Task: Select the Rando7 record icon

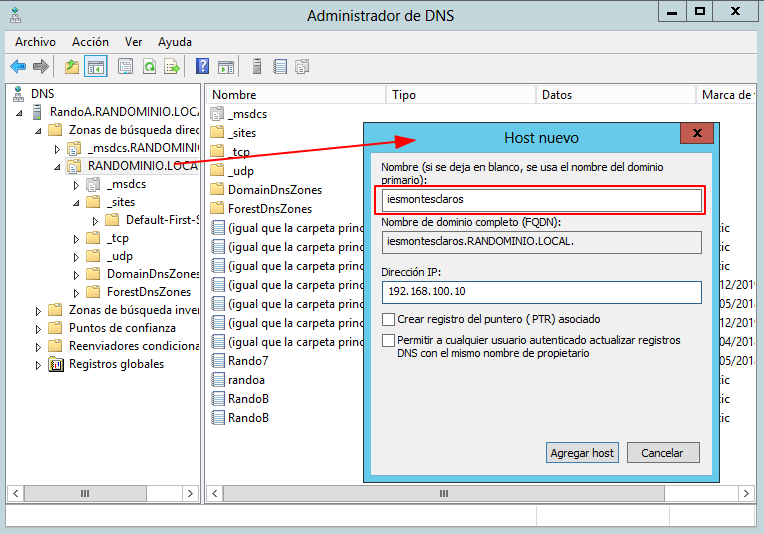Action: coord(218,361)
